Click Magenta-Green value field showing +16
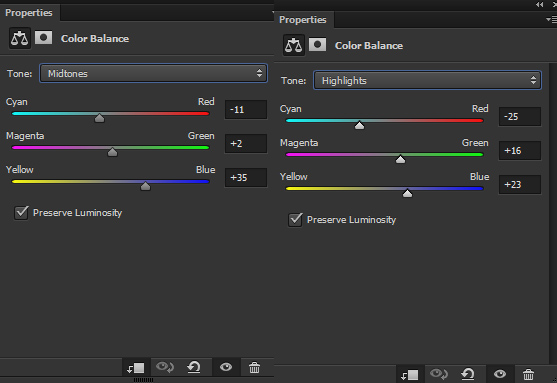Image resolution: width=557 pixels, height=383 pixels. [x=520, y=151]
